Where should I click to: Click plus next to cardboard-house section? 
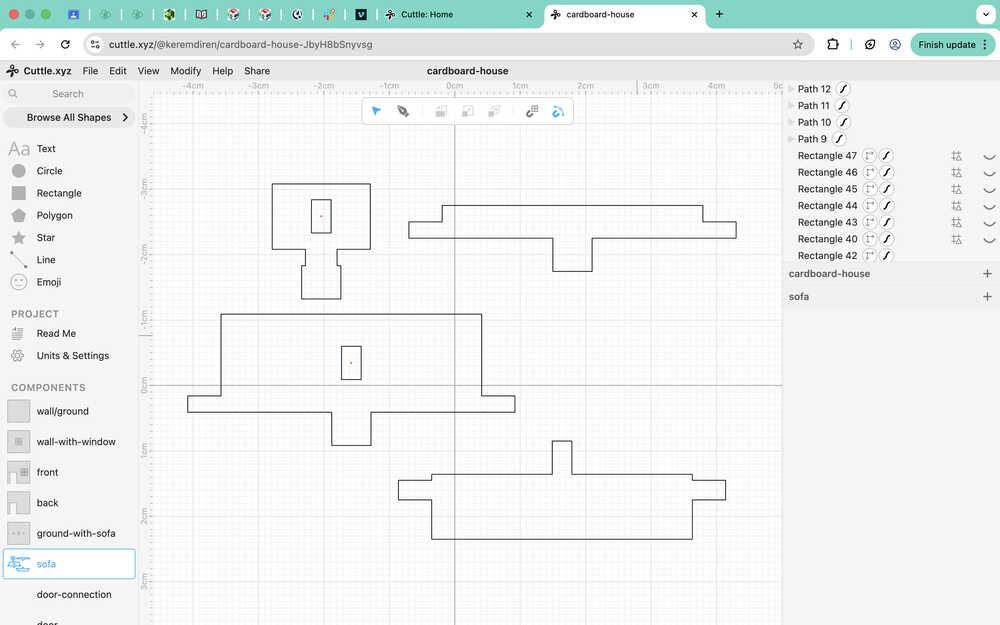point(987,274)
